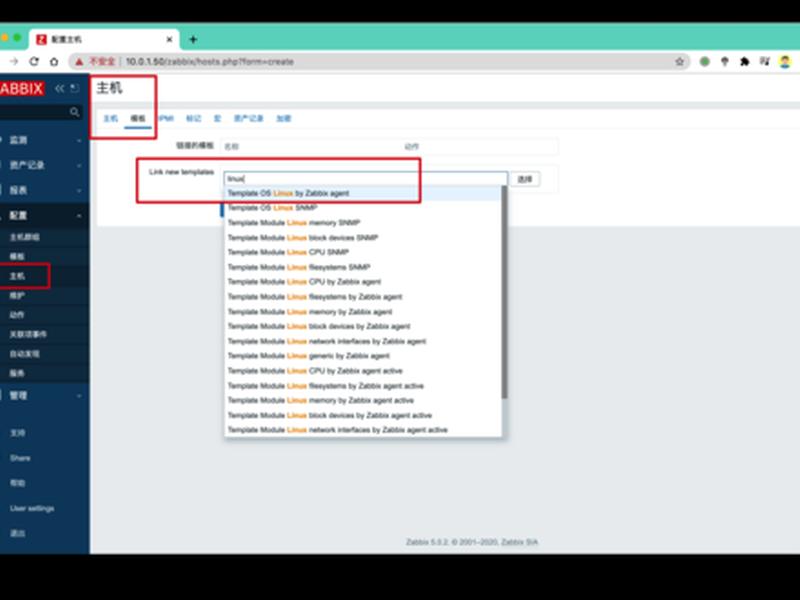Click the not-secure warning triangle icon
The height and width of the screenshot is (600, 800).
tap(79, 62)
